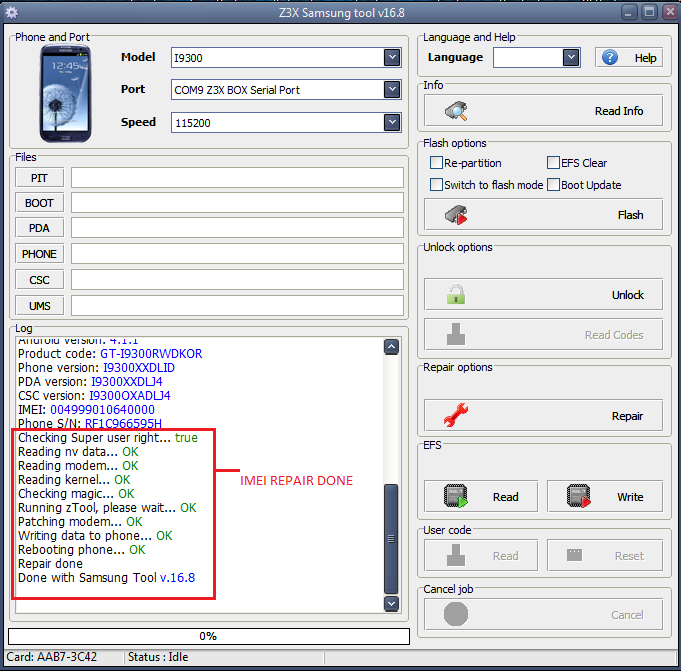
Task: Toggle the EFS Clear checkbox
Action: [553, 162]
